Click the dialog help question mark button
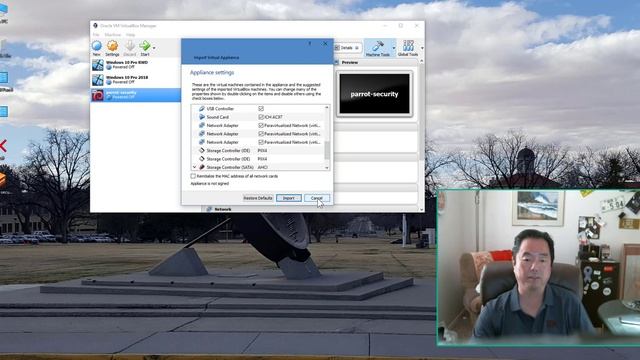Viewport: 640px width, 360px height. pos(310,43)
